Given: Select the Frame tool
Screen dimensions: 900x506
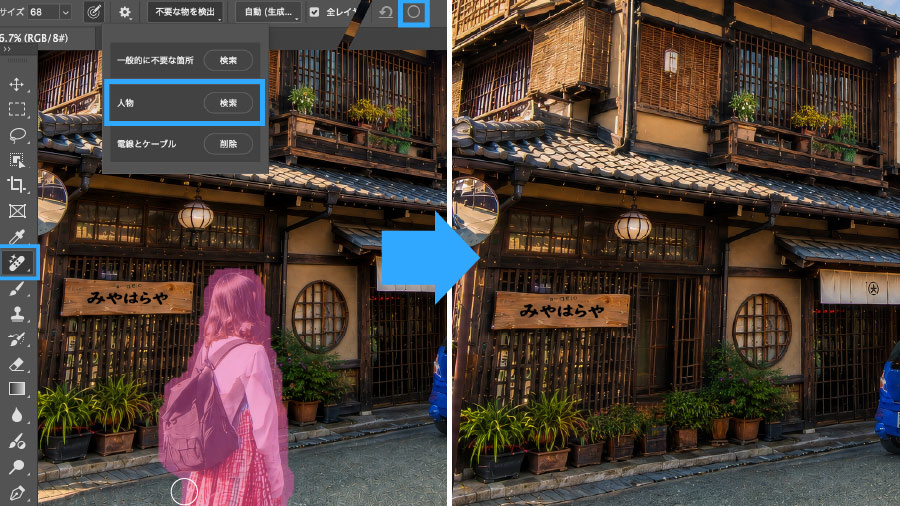Looking at the screenshot, I should [x=17, y=211].
